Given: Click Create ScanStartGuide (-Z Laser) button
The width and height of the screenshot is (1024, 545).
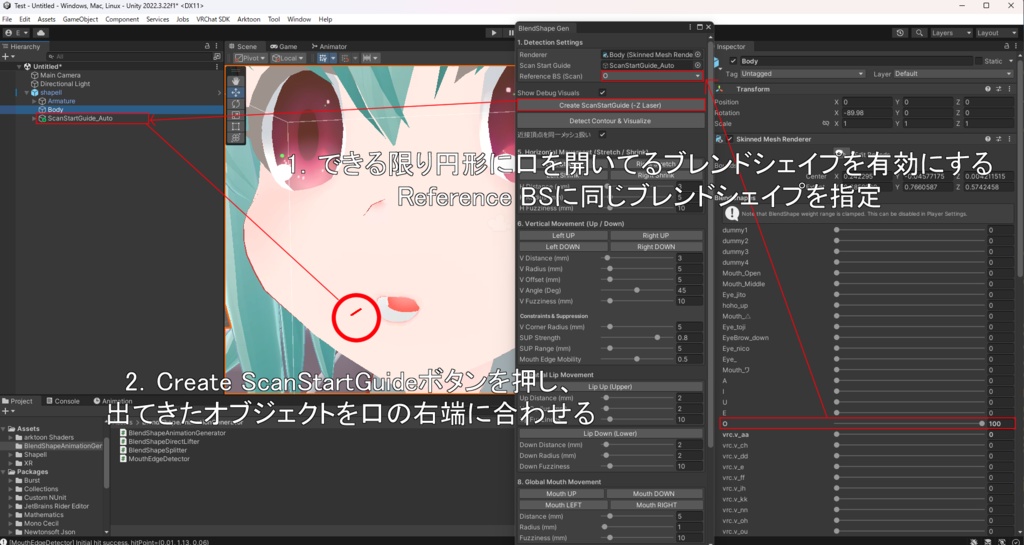Looking at the screenshot, I should click(x=611, y=105).
